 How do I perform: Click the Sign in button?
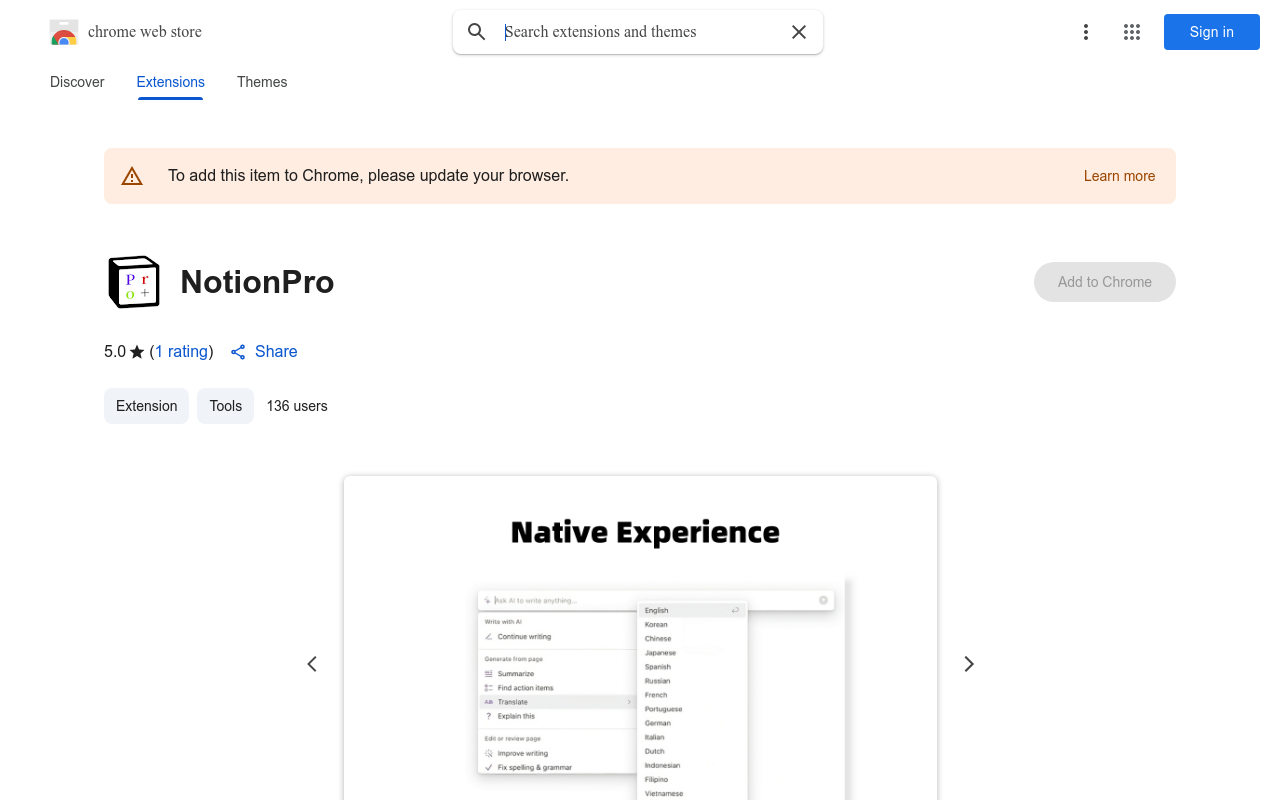point(1212,32)
